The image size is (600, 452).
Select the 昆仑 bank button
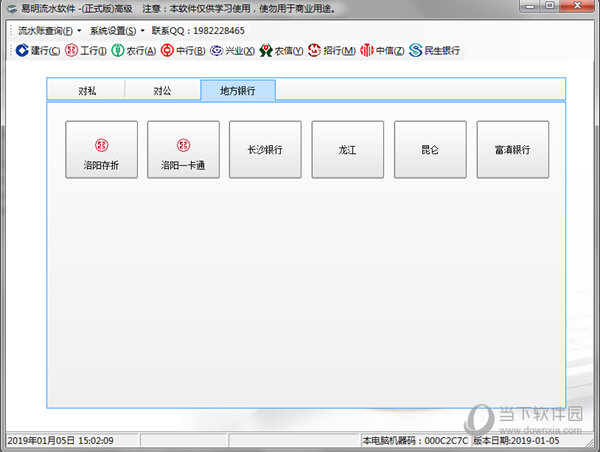430,150
